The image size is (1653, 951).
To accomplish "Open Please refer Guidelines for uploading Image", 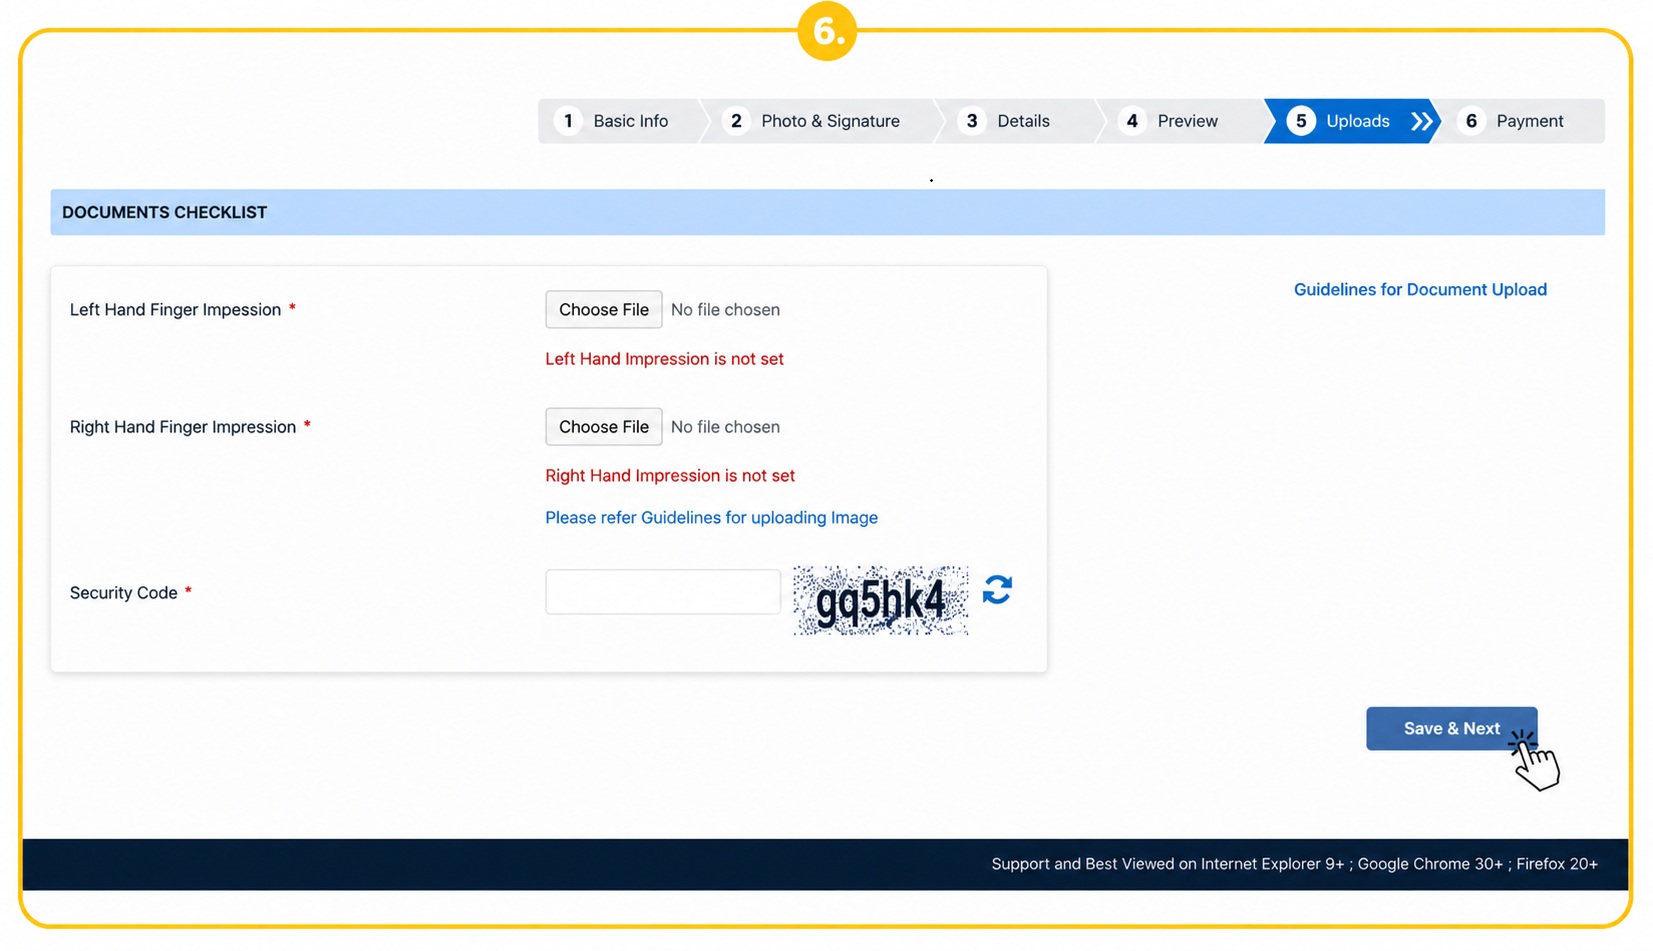I will point(711,517).
